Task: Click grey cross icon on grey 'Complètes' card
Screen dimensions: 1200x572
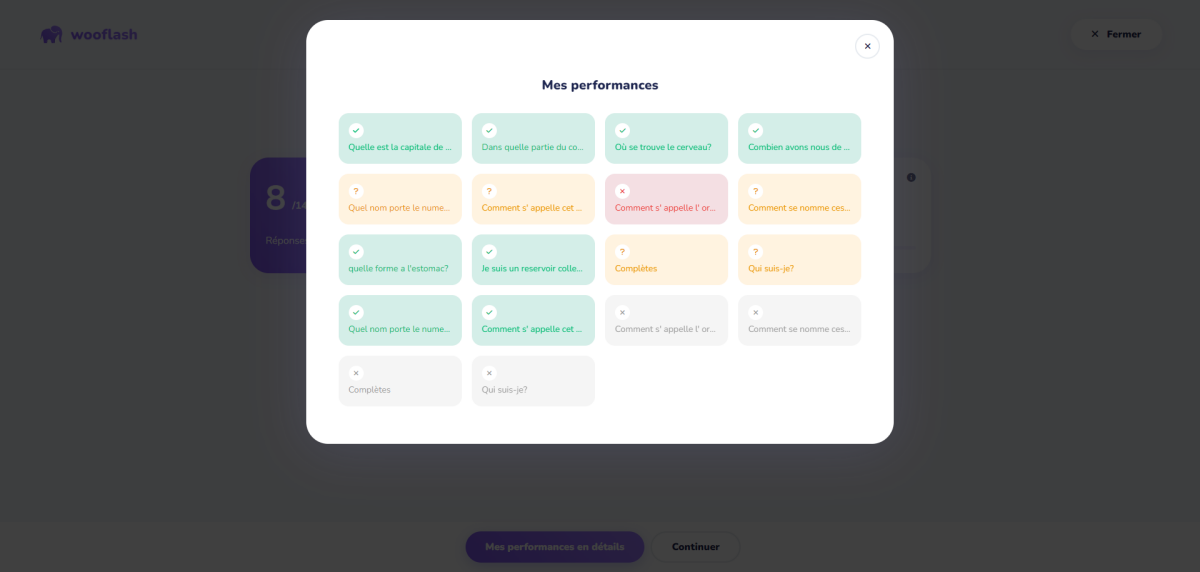Action: point(356,373)
